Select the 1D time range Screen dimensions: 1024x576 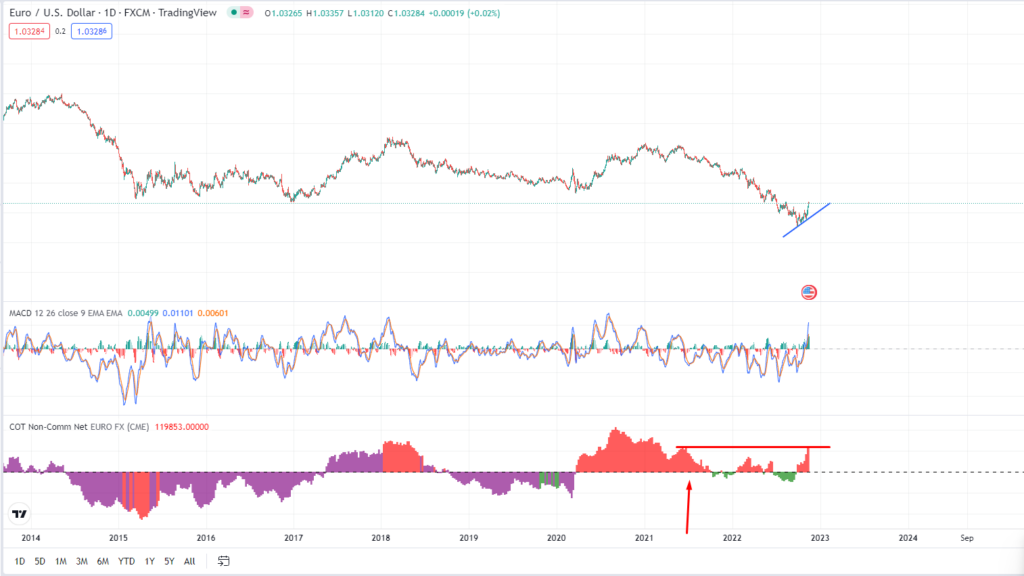click(x=20, y=561)
